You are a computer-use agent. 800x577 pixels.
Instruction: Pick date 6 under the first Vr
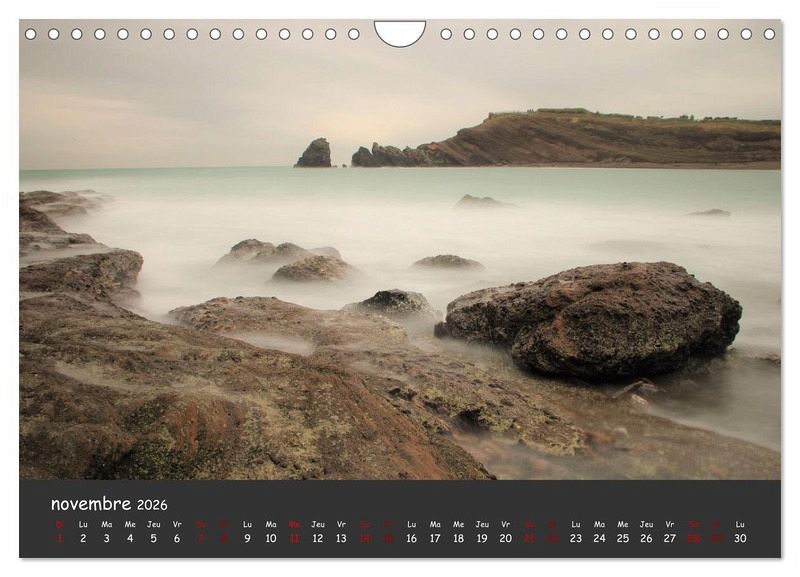pos(177,538)
